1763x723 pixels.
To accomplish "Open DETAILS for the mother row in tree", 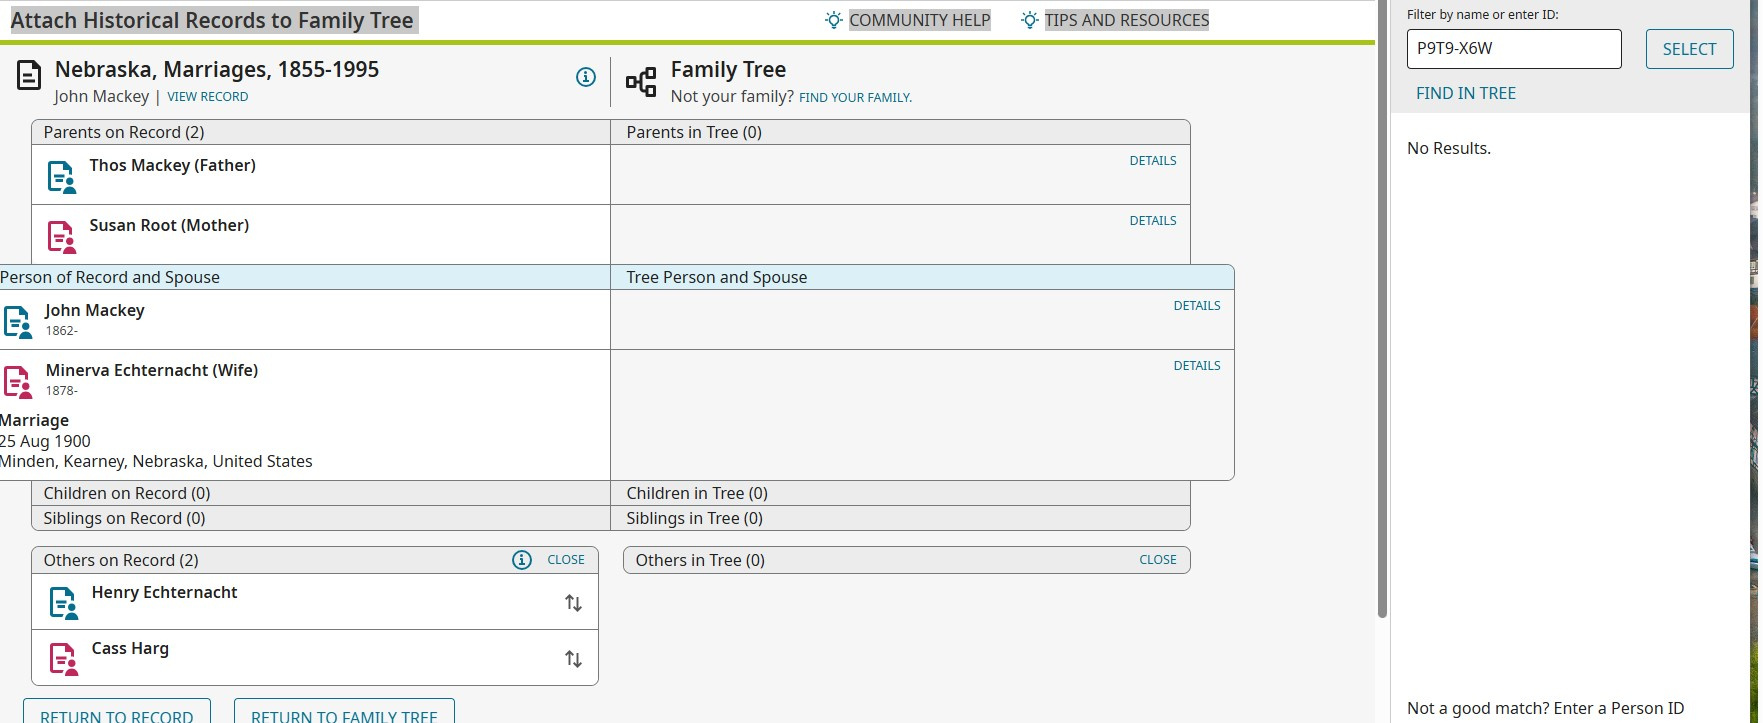I will click(x=1153, y=220).
